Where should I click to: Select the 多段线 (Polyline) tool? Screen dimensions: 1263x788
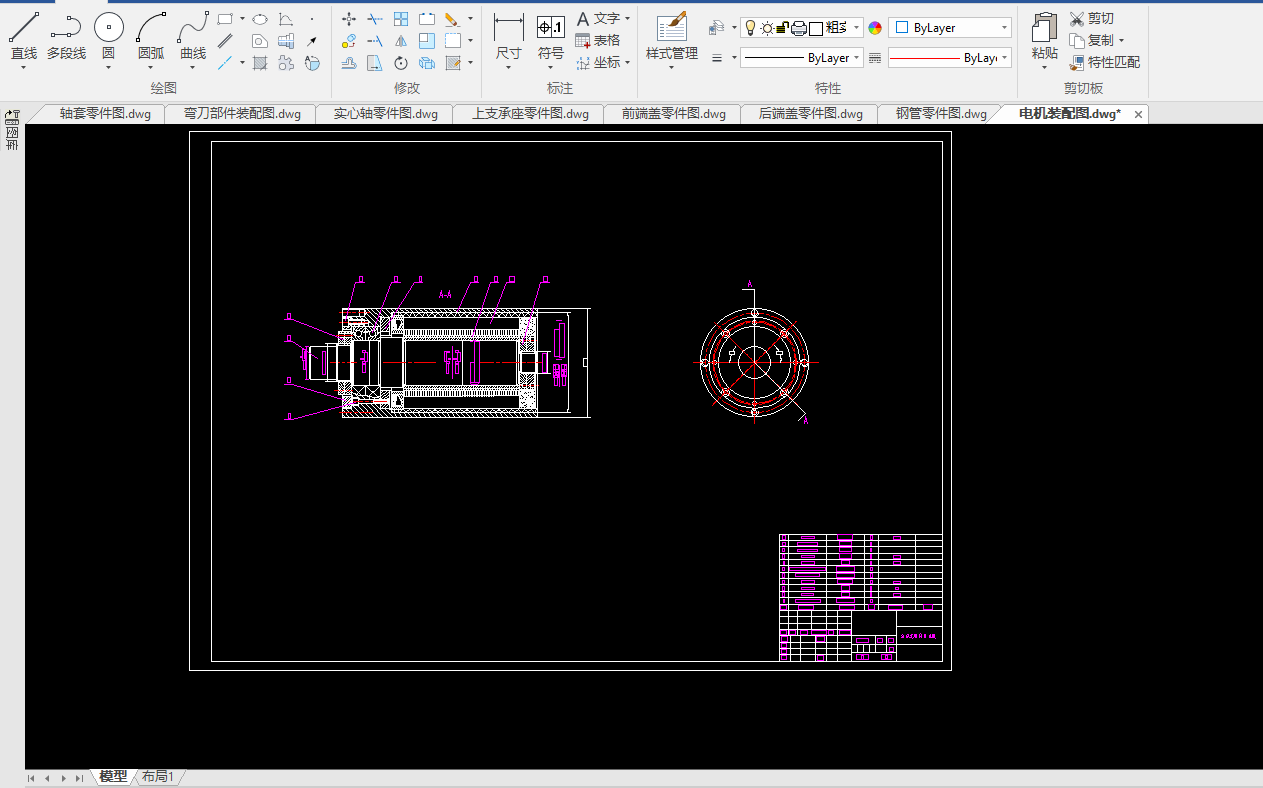[66, 28]
